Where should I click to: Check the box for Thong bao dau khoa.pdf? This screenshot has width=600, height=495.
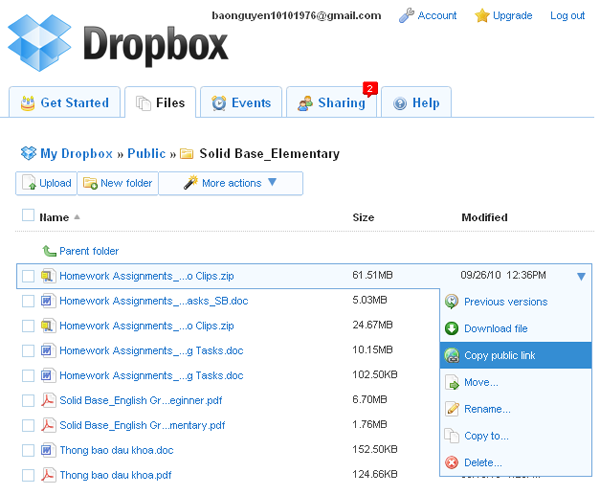[28, 475]
